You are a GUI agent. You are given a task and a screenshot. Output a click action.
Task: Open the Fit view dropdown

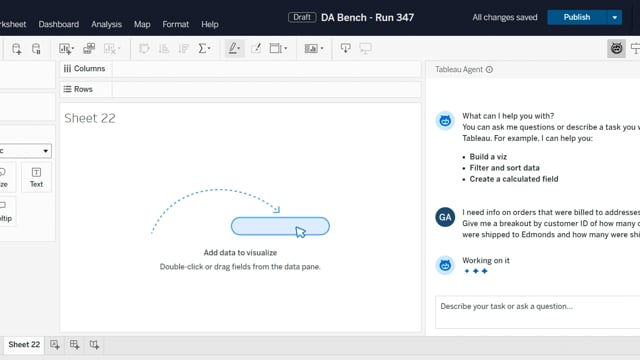point(278,49)
